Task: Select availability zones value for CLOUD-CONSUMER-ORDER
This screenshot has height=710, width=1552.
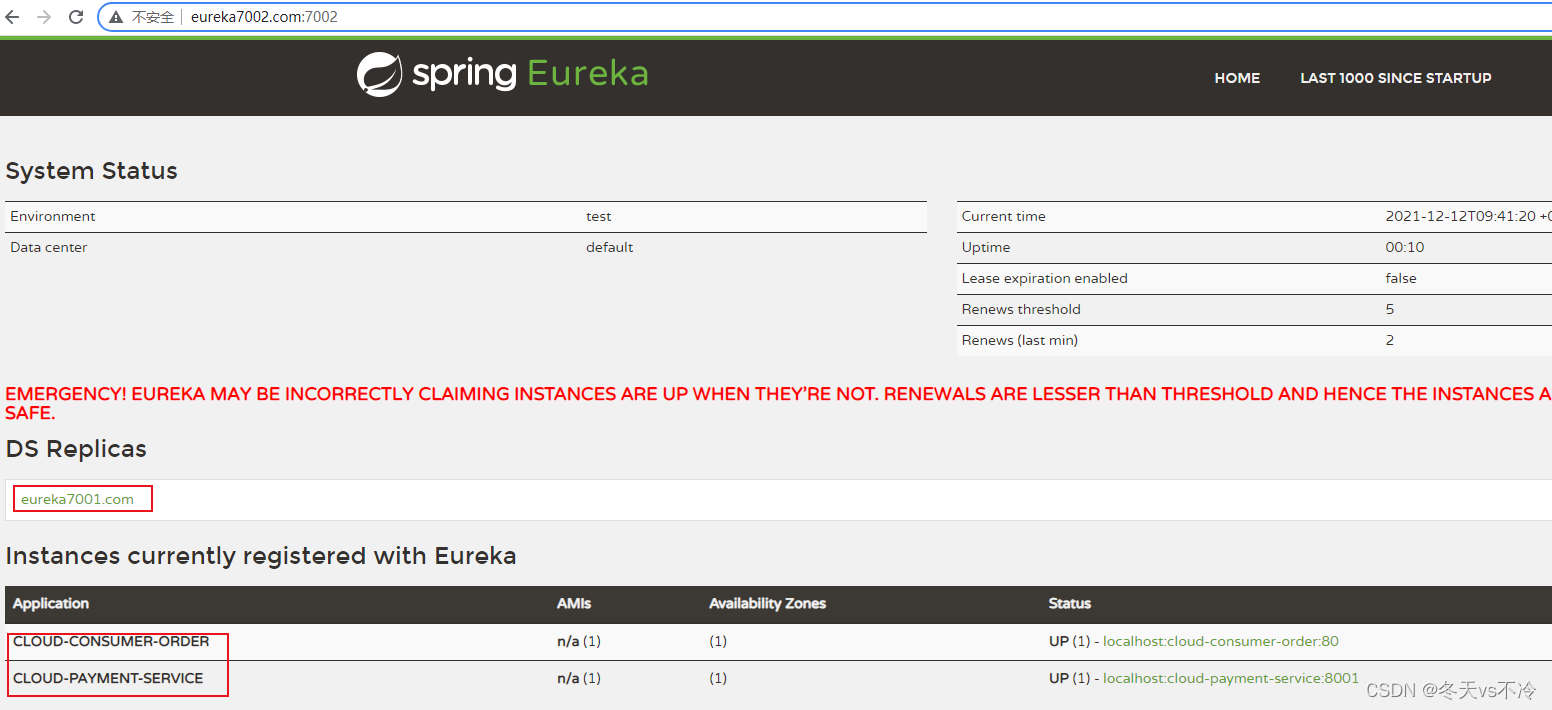Action: point(717,641)
